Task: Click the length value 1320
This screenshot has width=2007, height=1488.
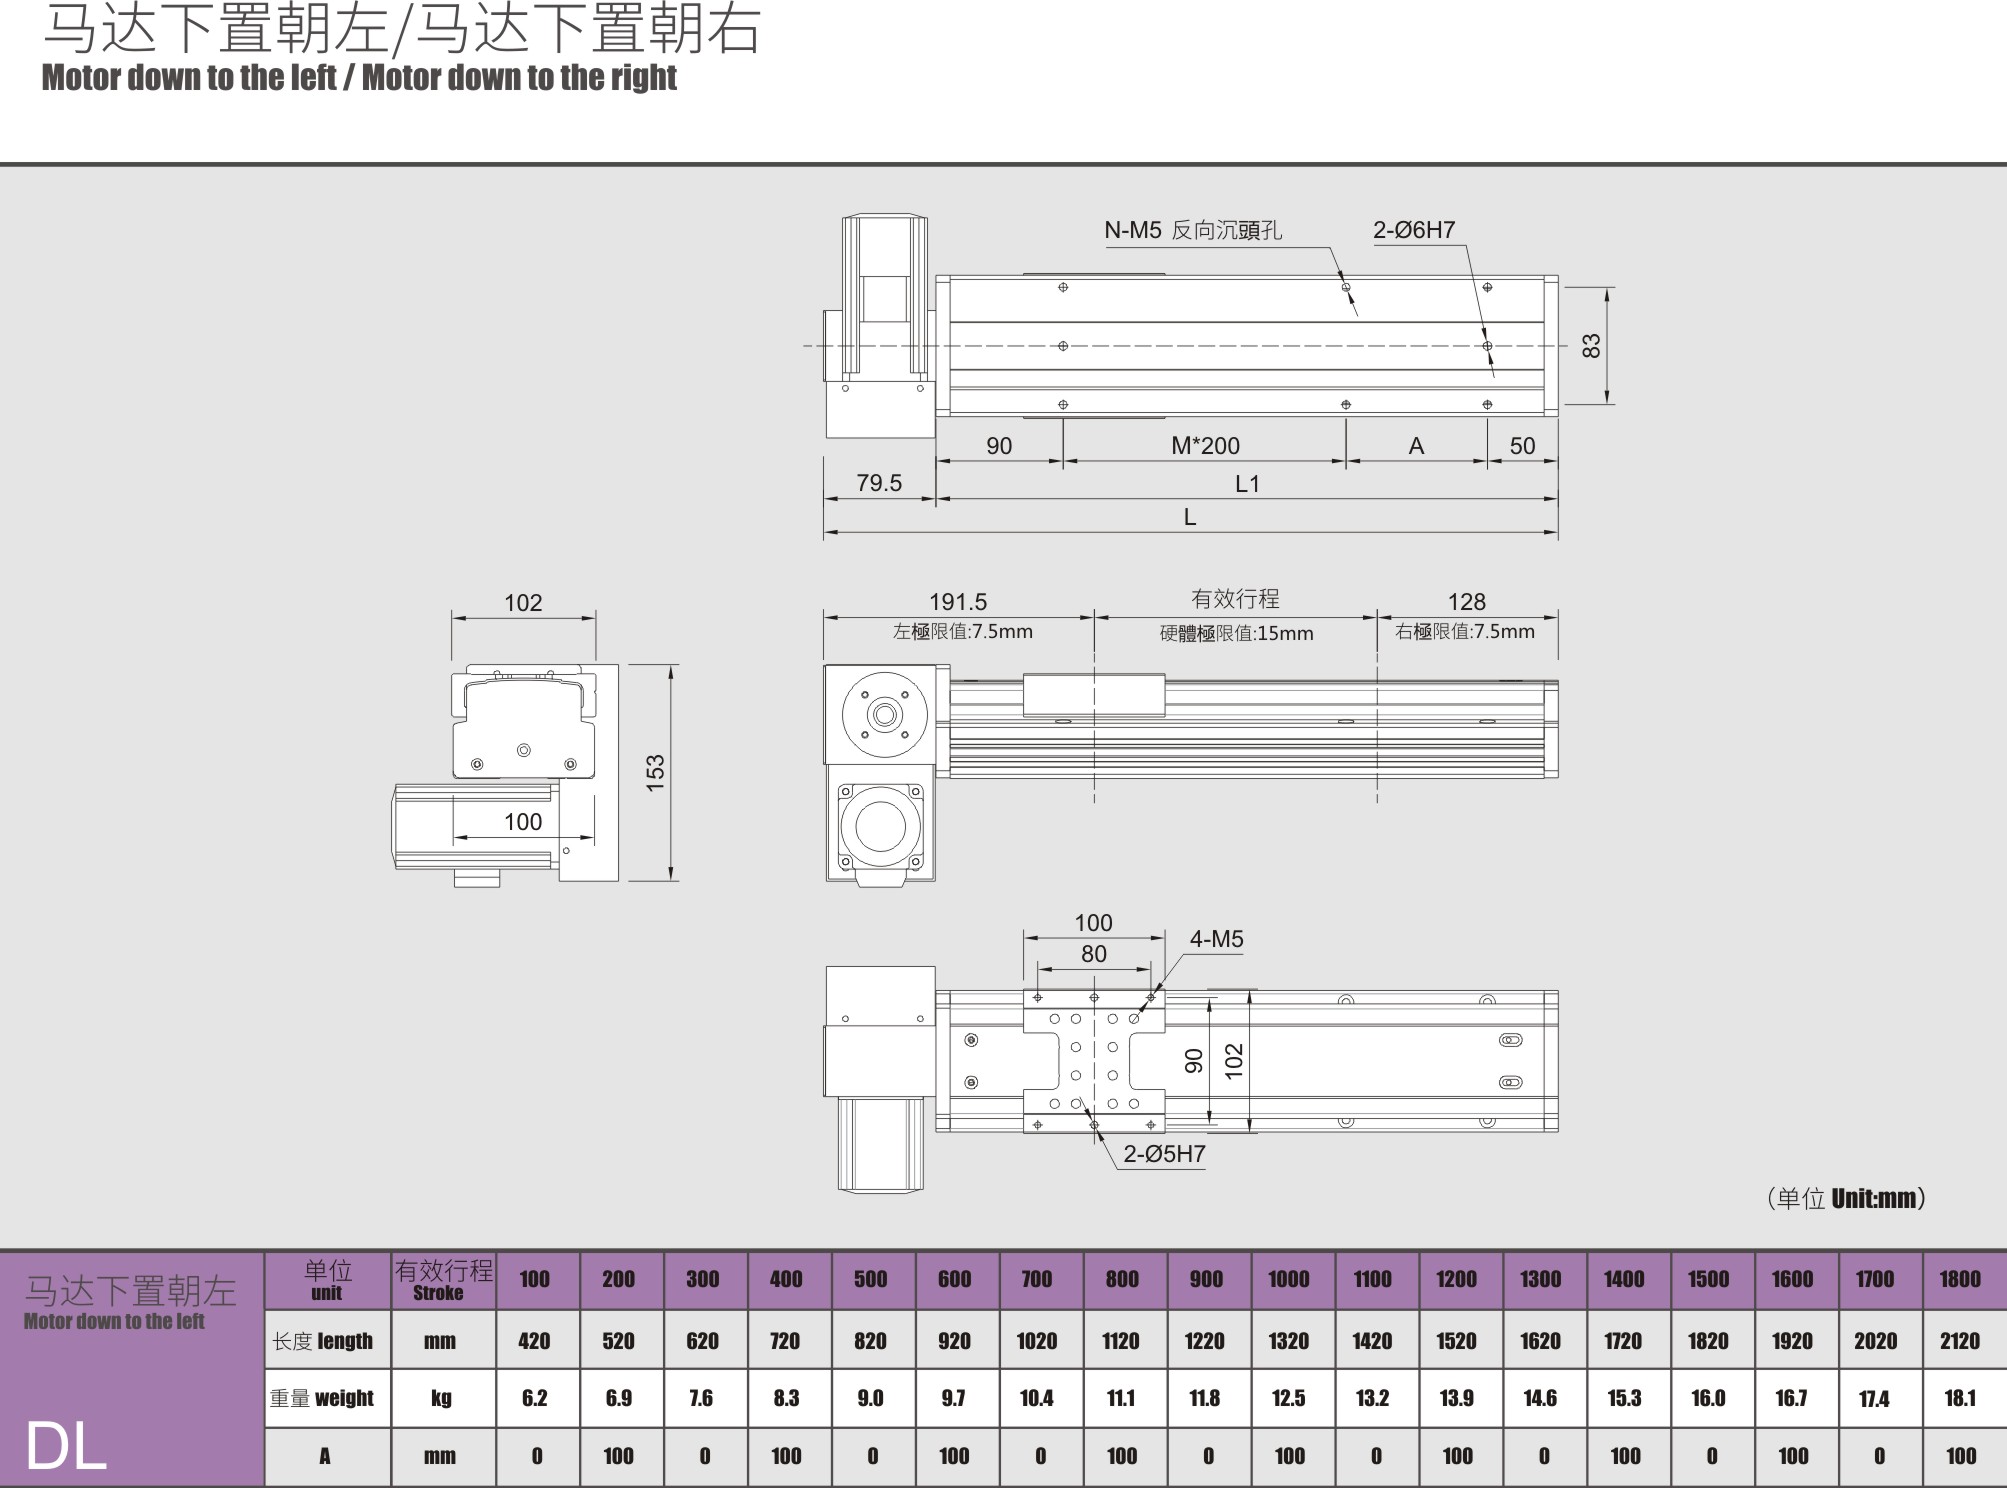Action: tap(1289, 1341)
